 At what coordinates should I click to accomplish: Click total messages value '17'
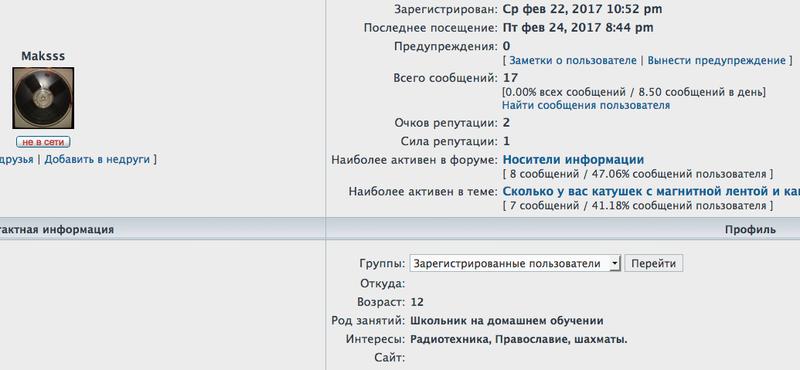(510, 78)
